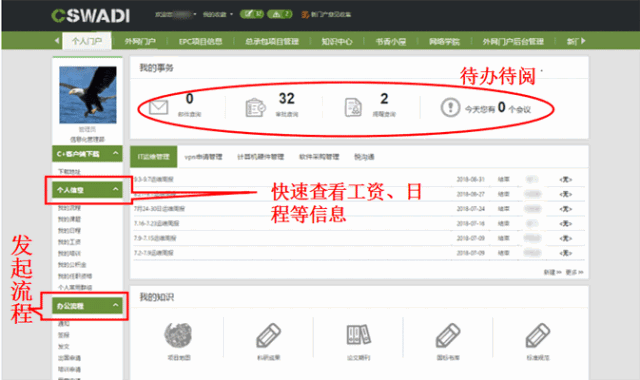Open 出国申请 under 办公流程
This screenshot has width=640, height=380.
coord(69,358)
